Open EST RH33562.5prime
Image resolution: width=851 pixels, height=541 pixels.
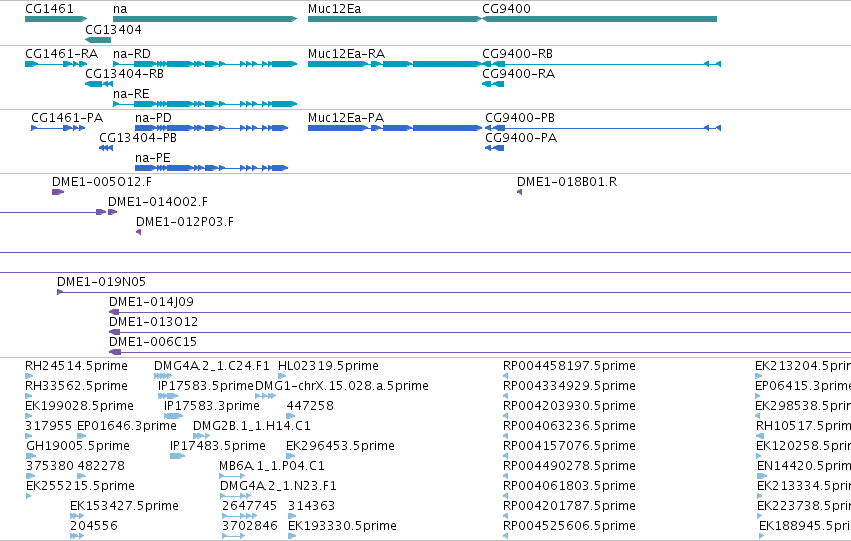(x=77, y=386)
